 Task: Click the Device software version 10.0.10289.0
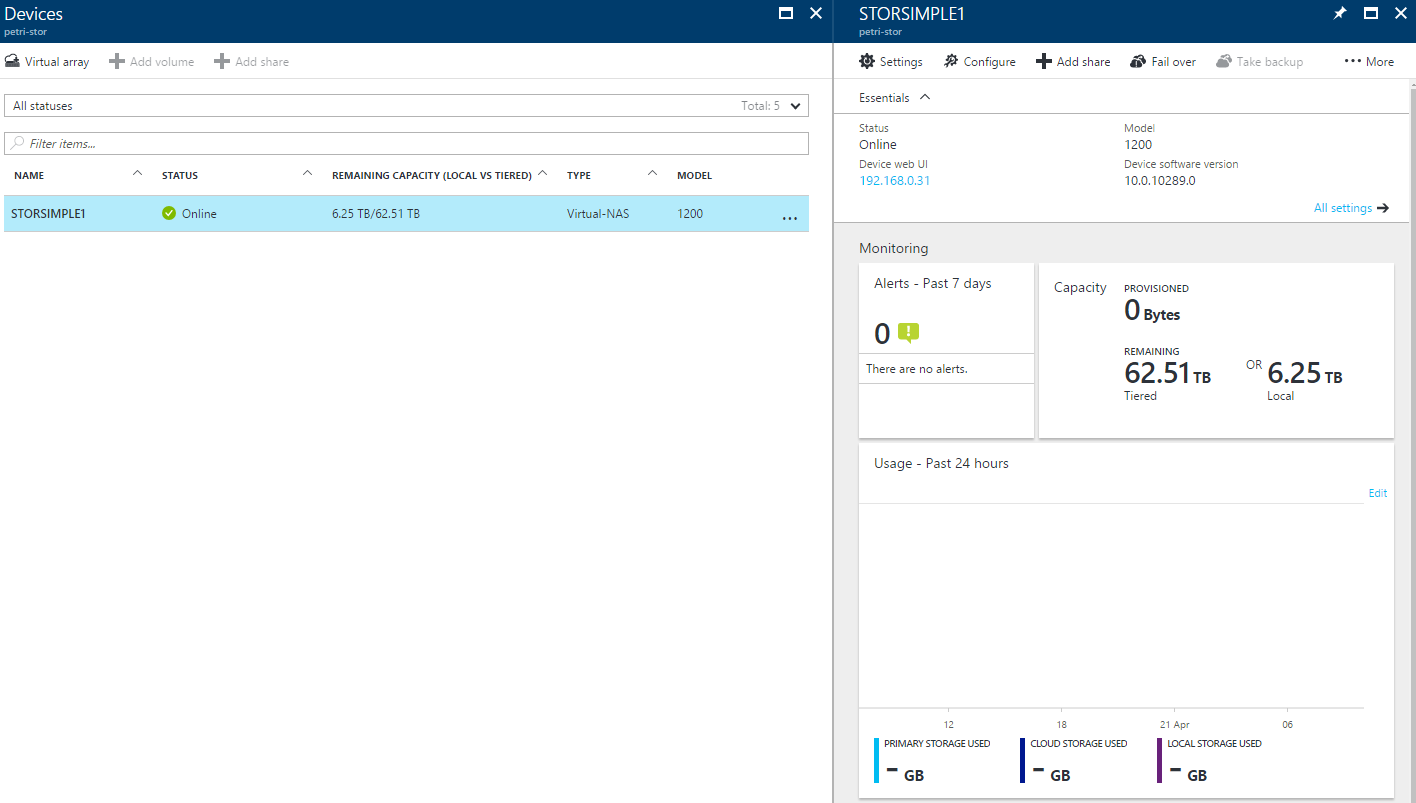pos(1159,181)
